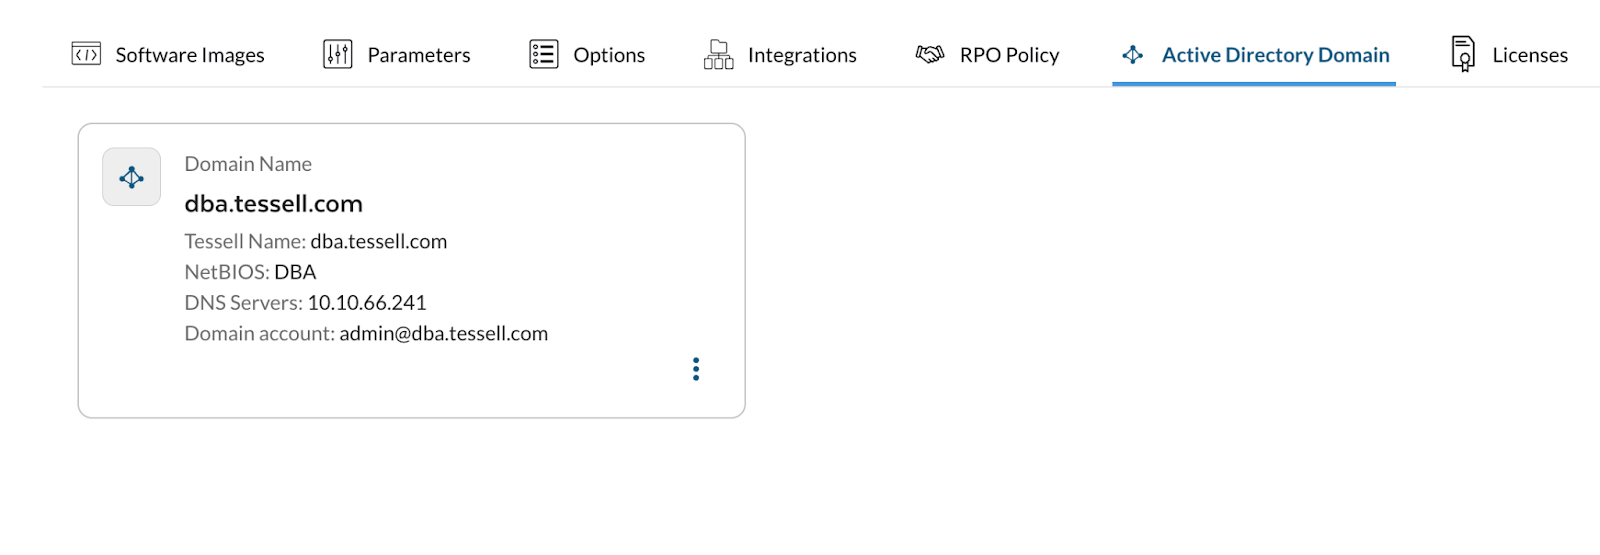This screenshot has width=1600, height=555.
Task: Open the three-dot menu on the domain card
Action: pyautogui.click(x=696, y=369)
